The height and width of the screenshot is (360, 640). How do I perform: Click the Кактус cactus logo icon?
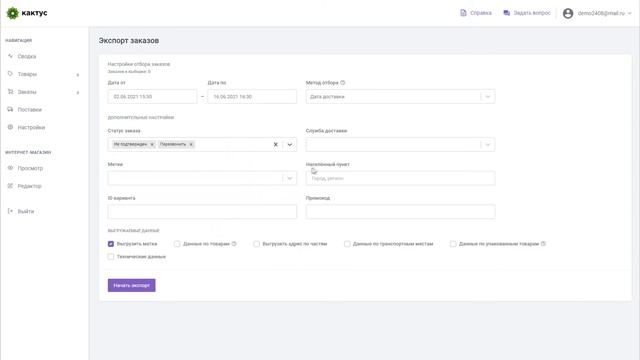[x=13, y=13]
